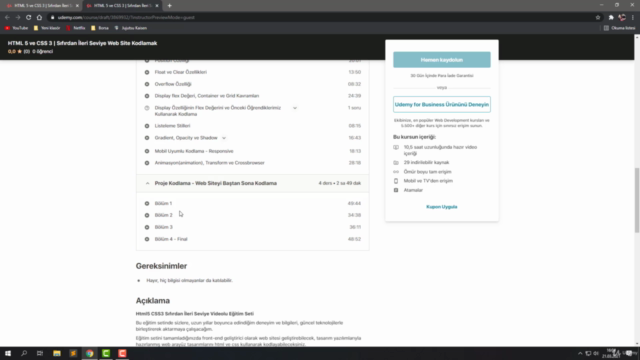The height and width of the screenshot is (360, 640).
Task: Open the Yeni klasör bookmark folder
Action: (x=47, y=28)
